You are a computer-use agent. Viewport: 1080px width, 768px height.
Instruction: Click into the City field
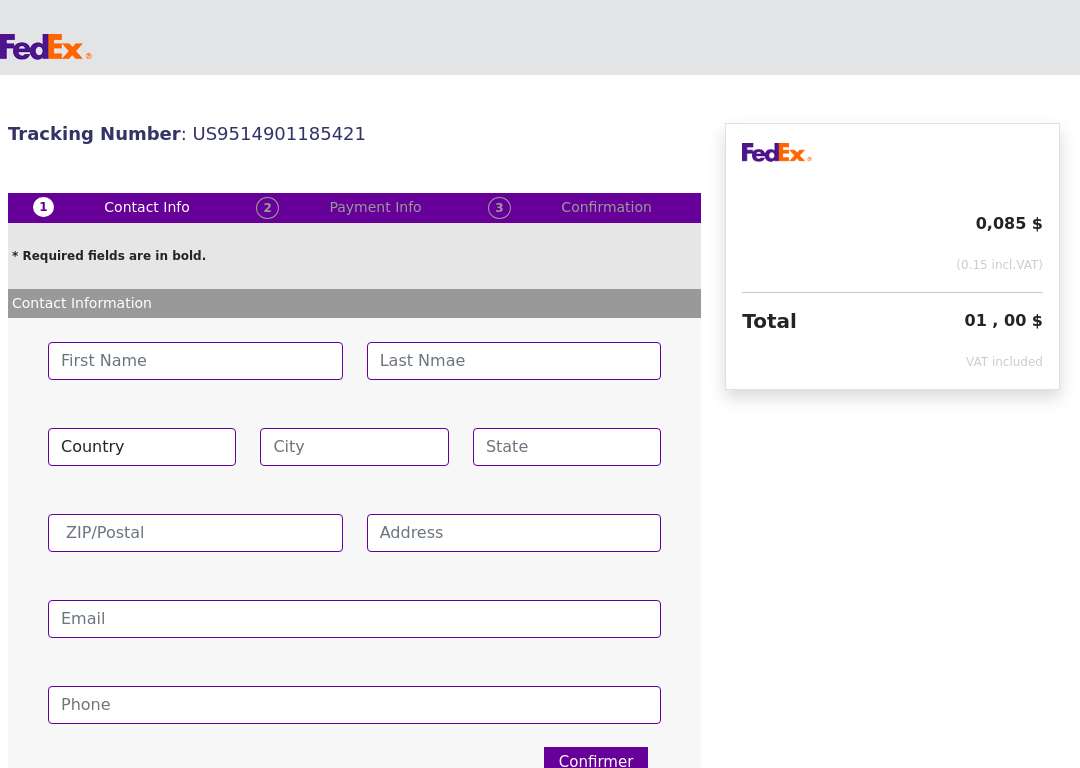(x=354, y=447)
